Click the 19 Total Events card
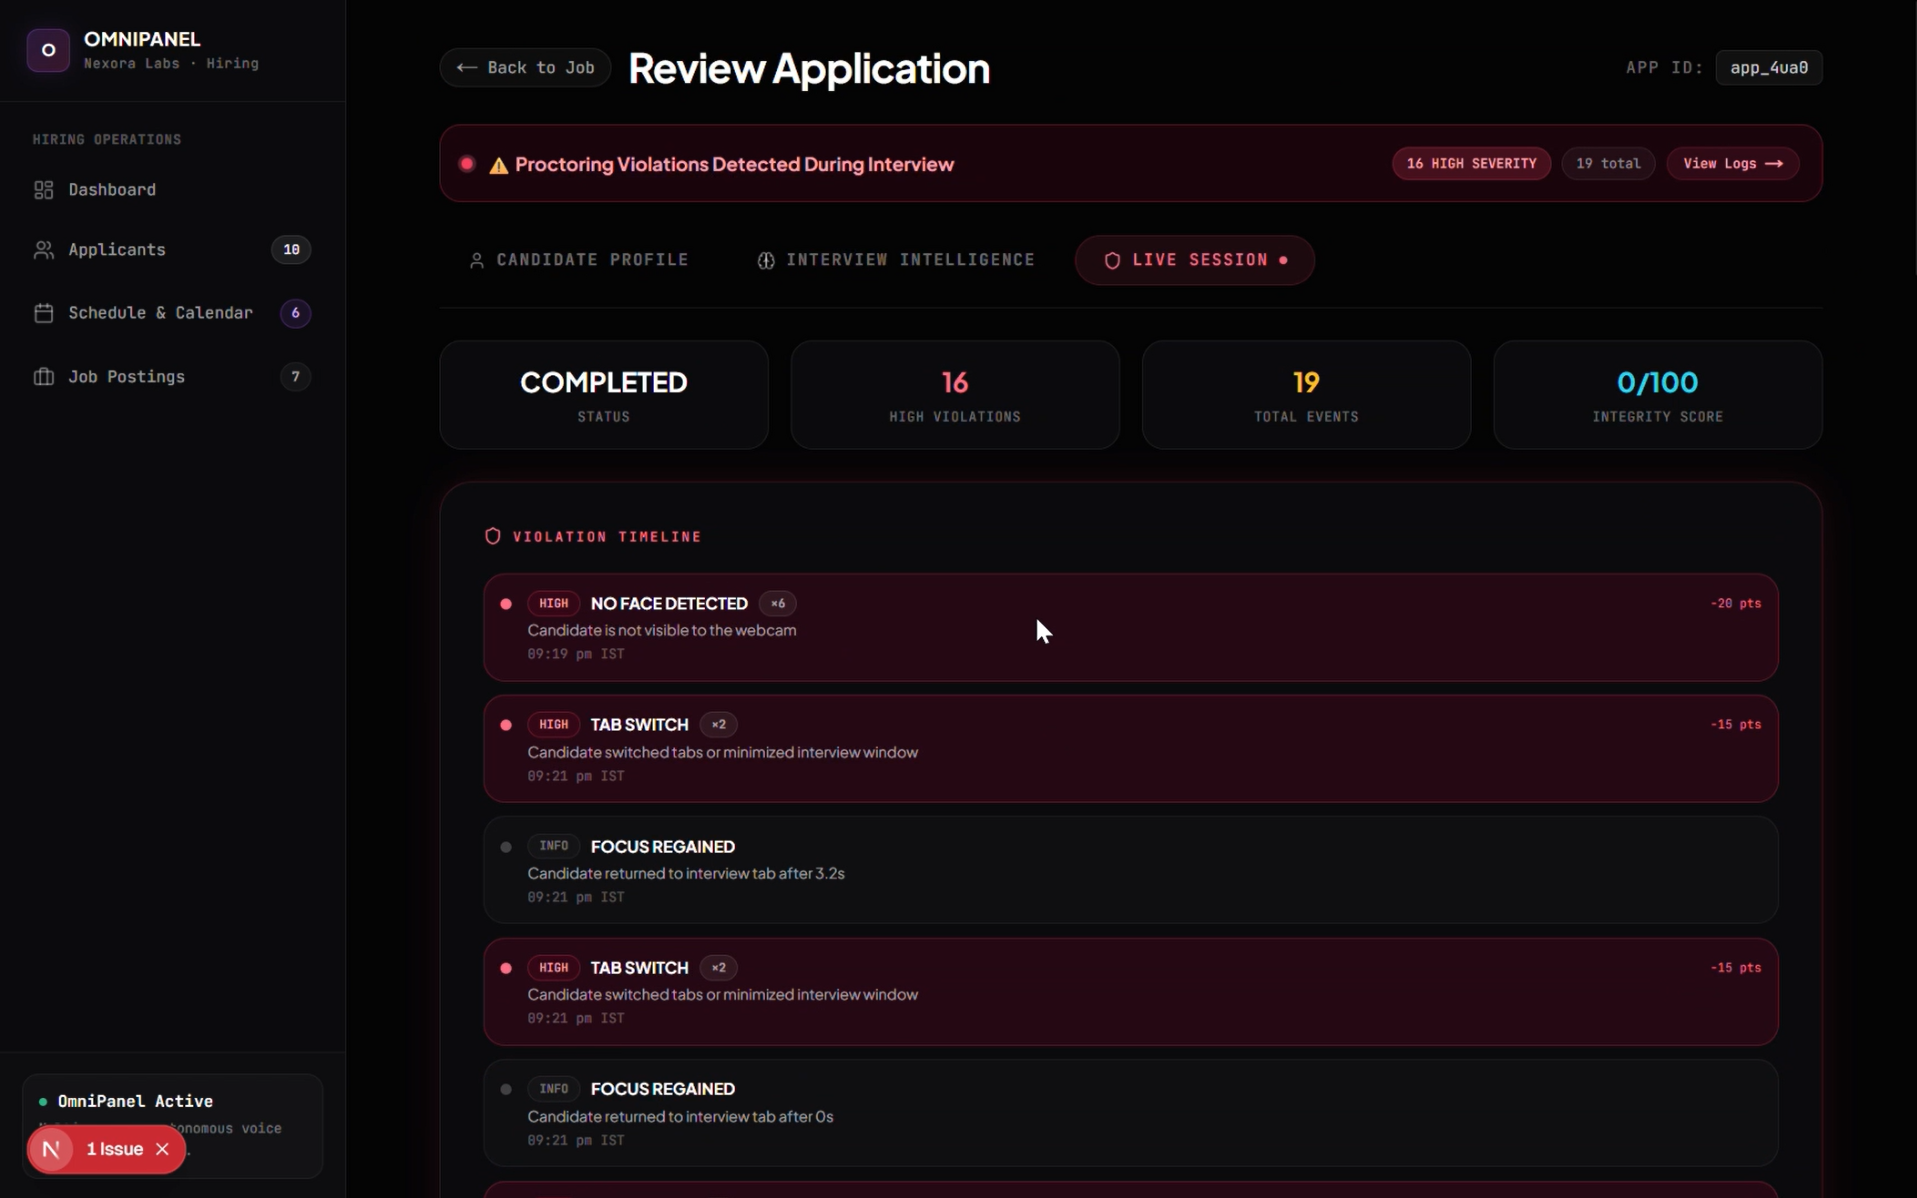The height and width of the screenshot is (1198, 1917). [1306, 395]
